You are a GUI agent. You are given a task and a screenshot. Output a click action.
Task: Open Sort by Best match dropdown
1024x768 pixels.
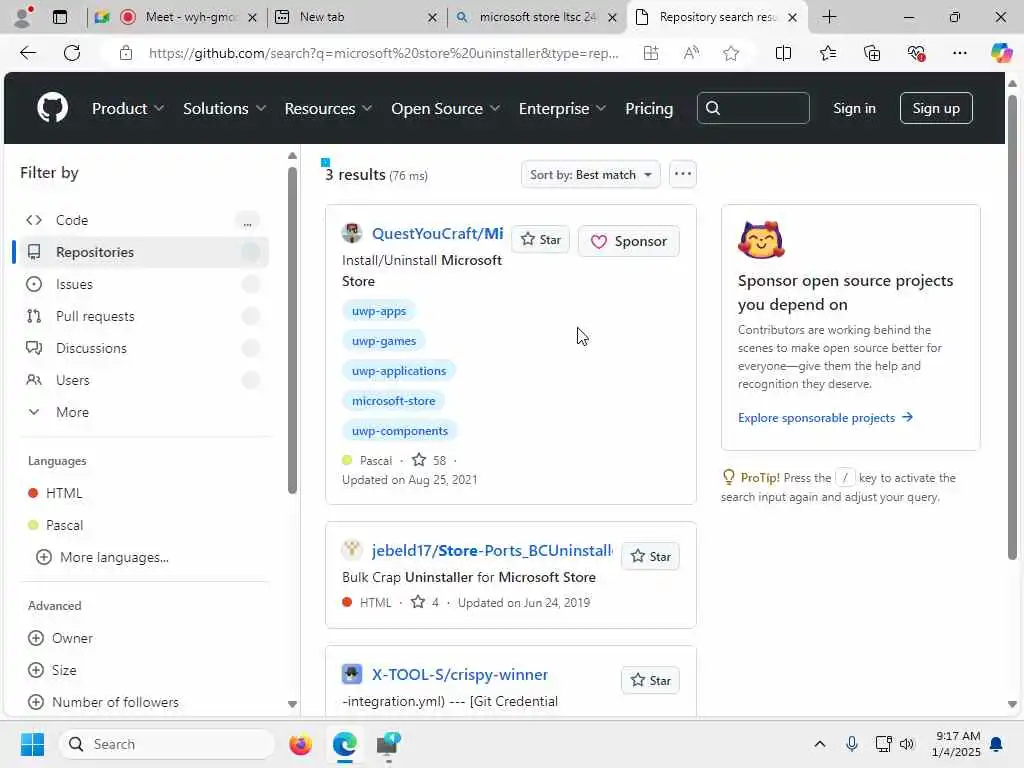point(590,174)
